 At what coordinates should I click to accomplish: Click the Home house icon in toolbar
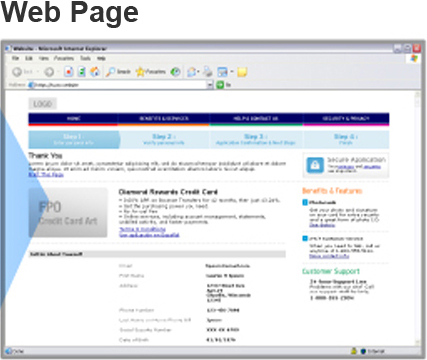[x=95, y=72]
